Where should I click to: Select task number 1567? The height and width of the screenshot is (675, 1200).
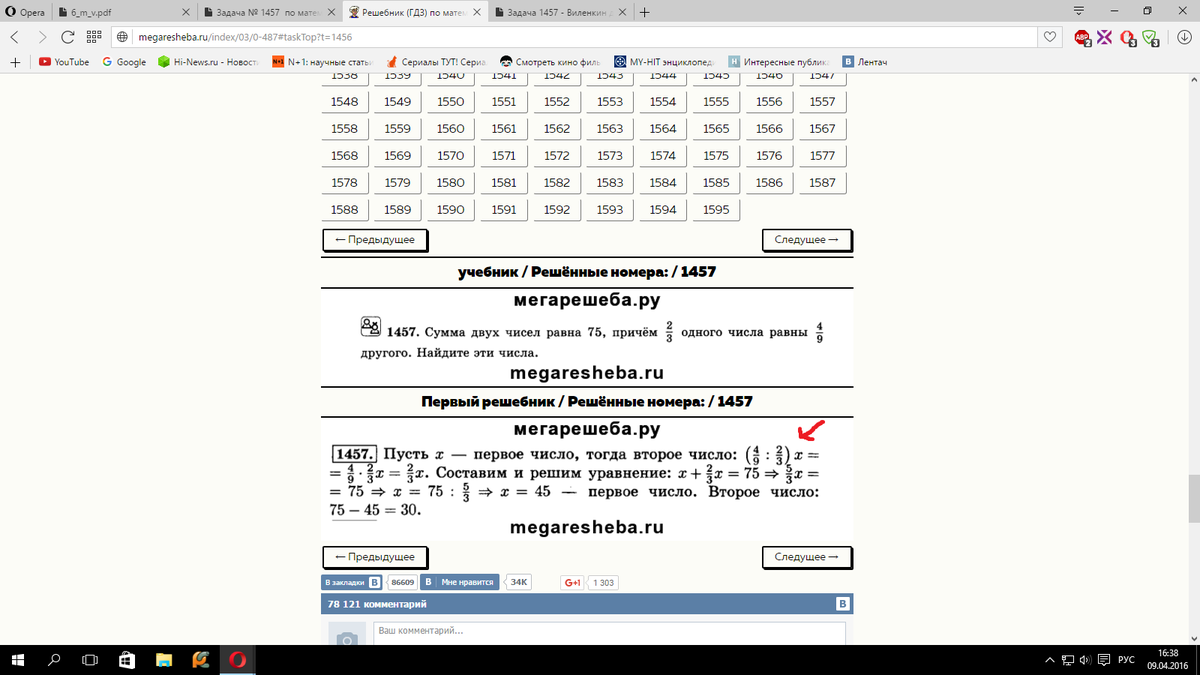[822, 129]
